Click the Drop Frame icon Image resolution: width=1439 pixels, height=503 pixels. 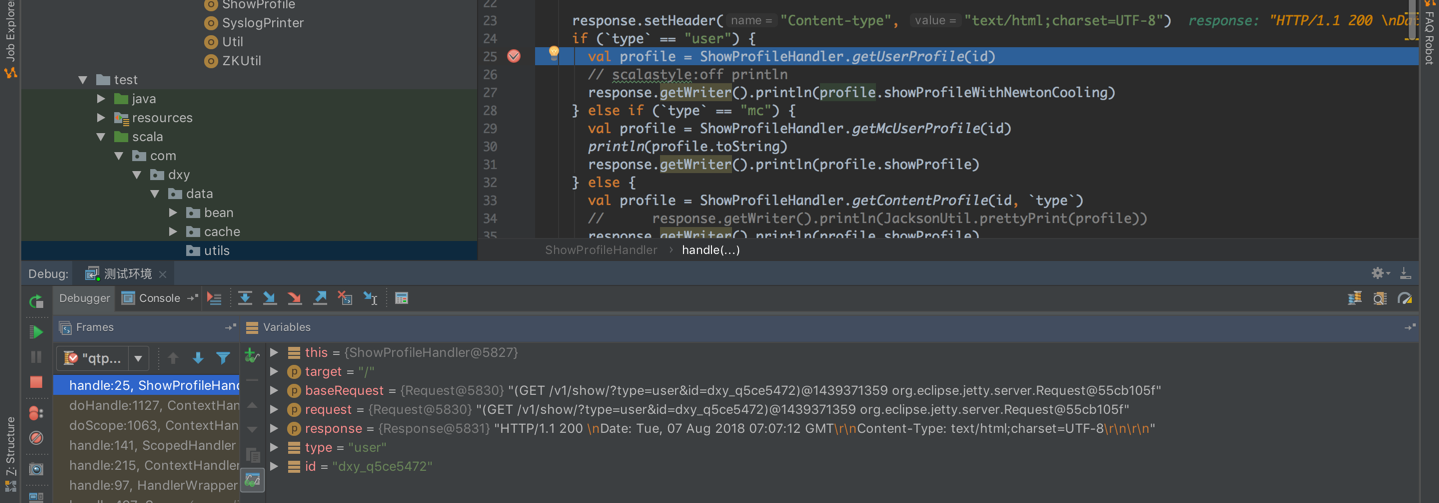(345, 298)
